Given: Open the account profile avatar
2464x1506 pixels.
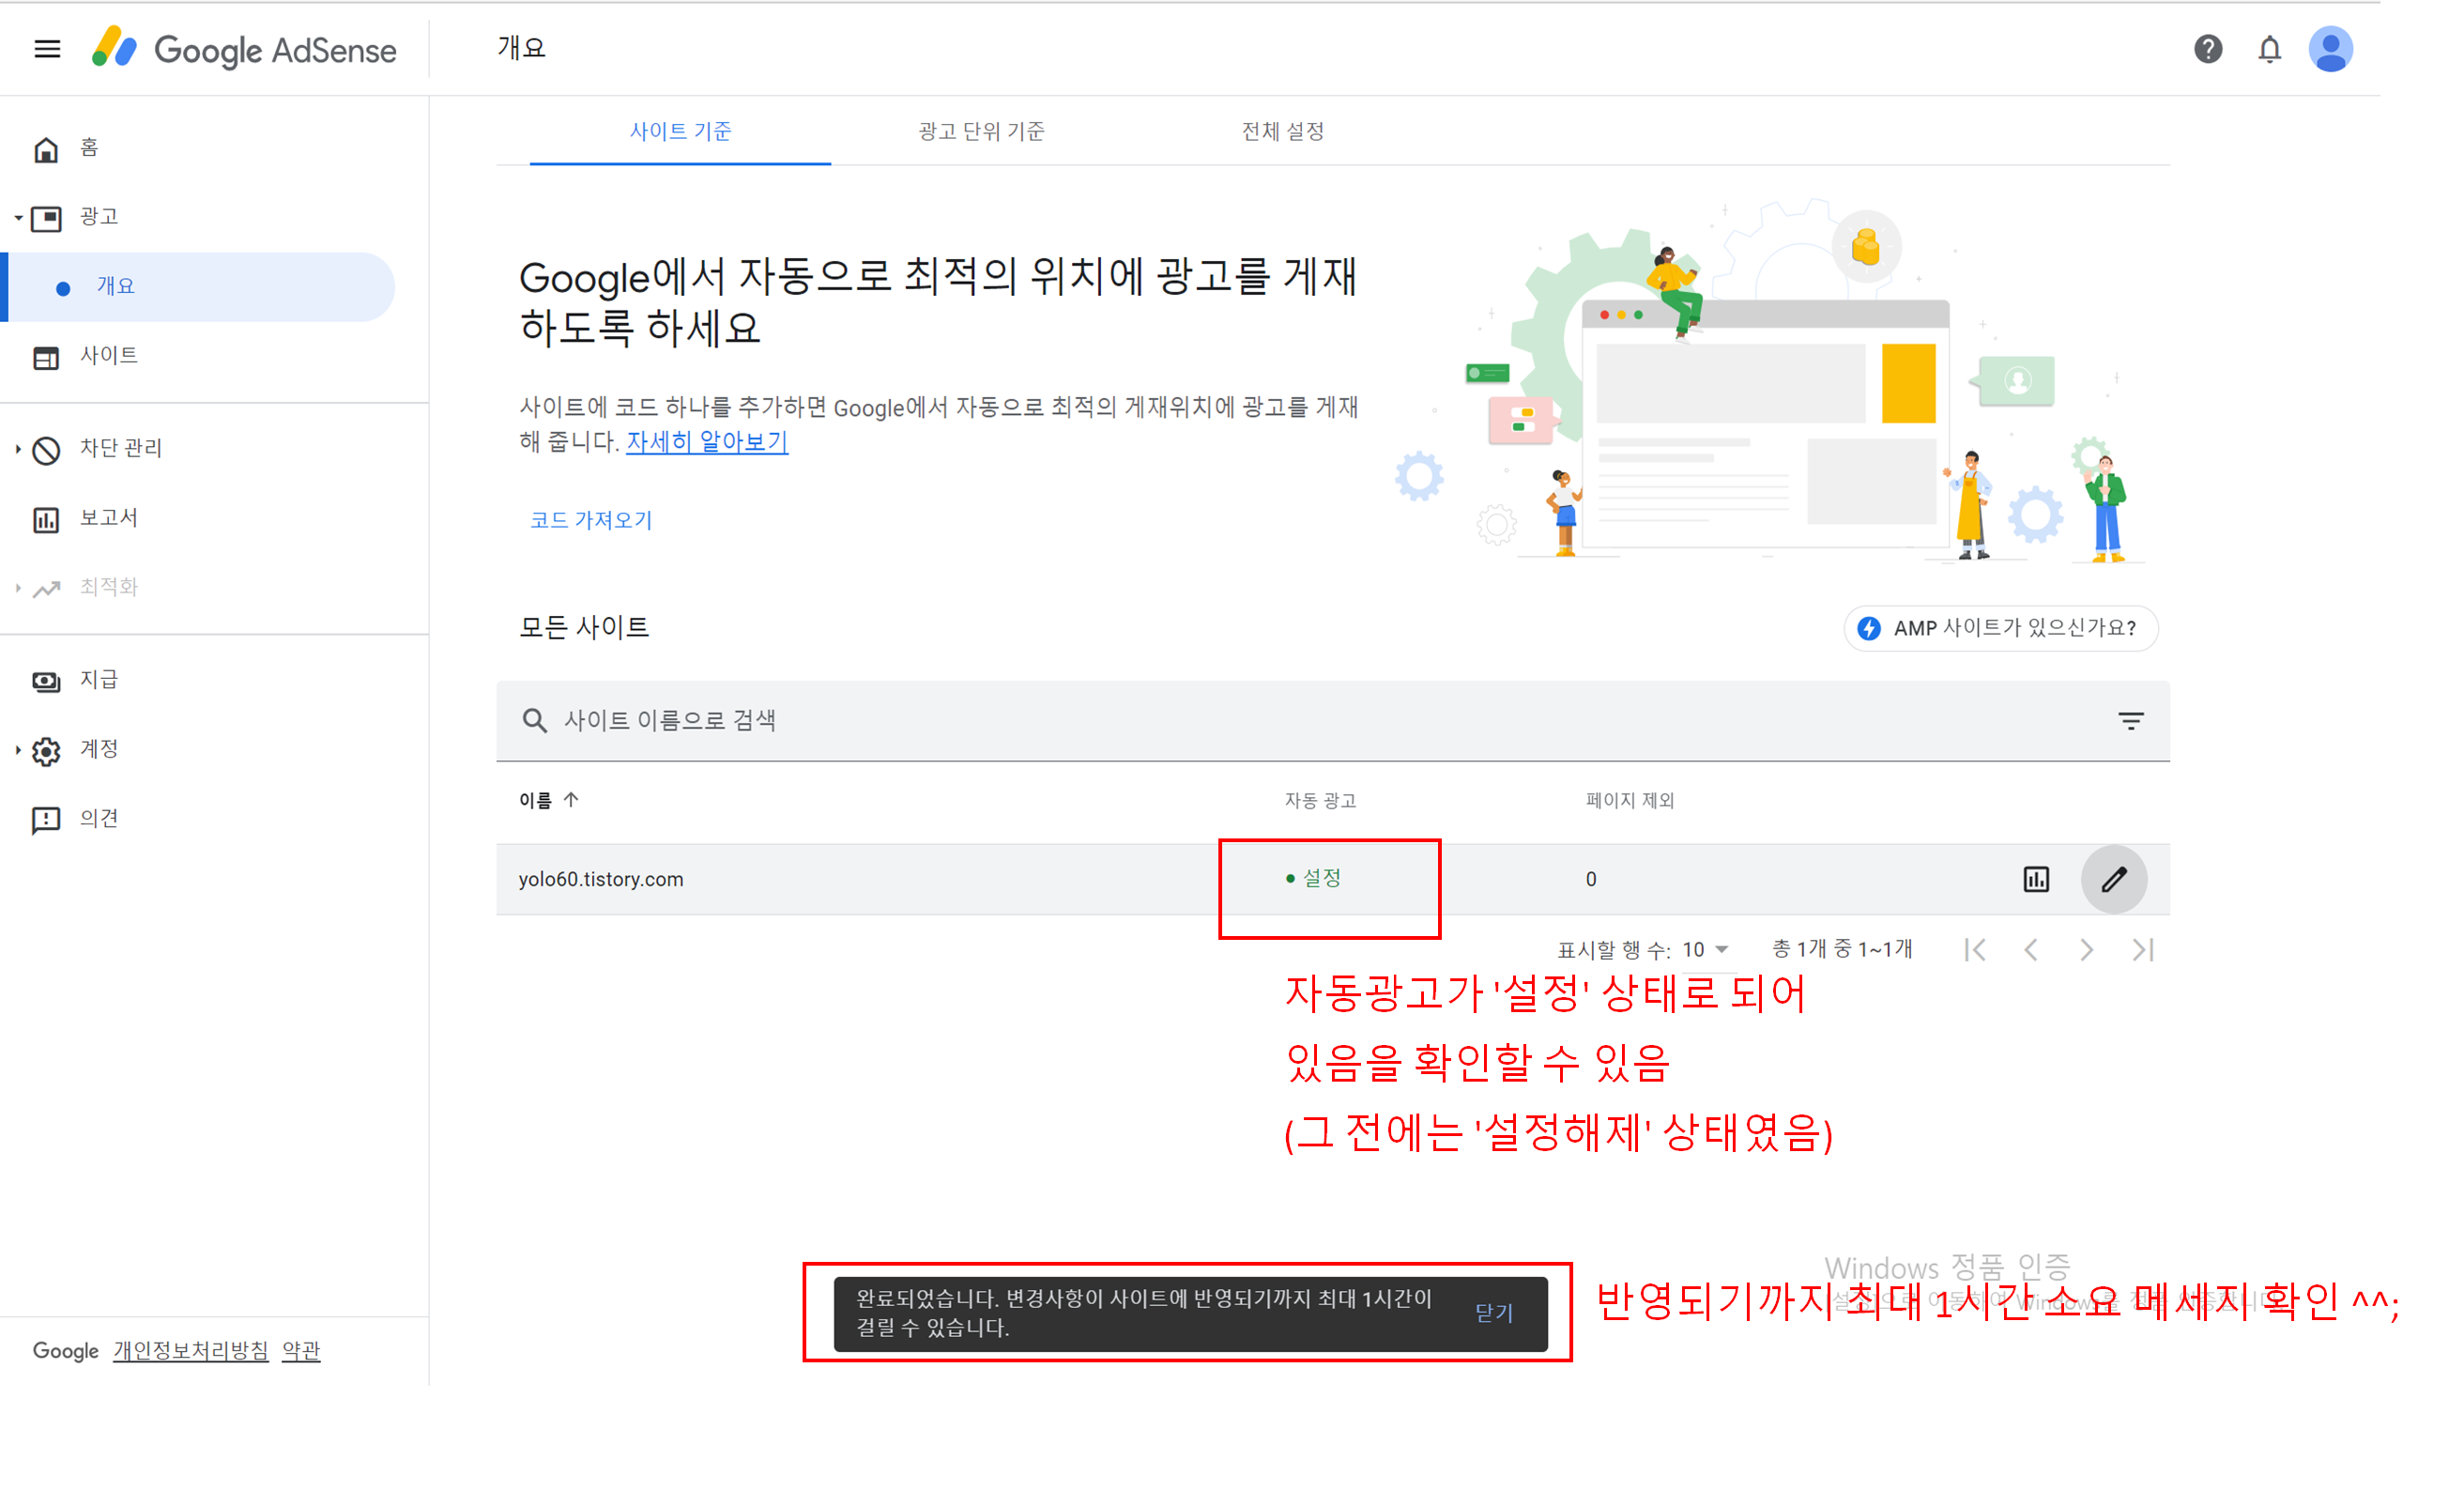Looking at the screenshot, I should 2330,49.
